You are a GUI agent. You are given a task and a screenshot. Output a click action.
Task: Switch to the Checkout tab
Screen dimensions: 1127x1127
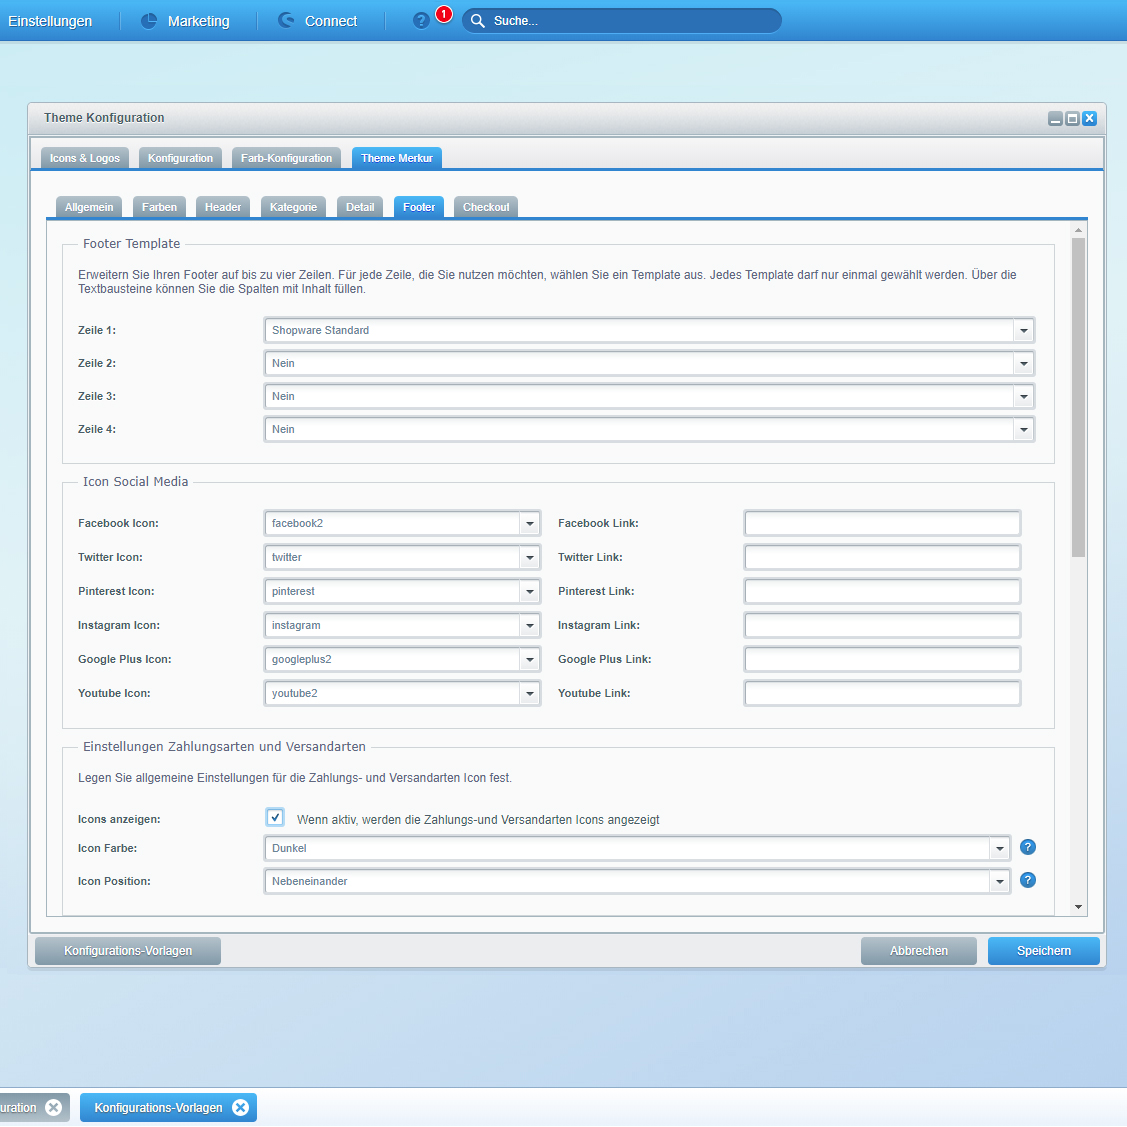coord(486,207)
